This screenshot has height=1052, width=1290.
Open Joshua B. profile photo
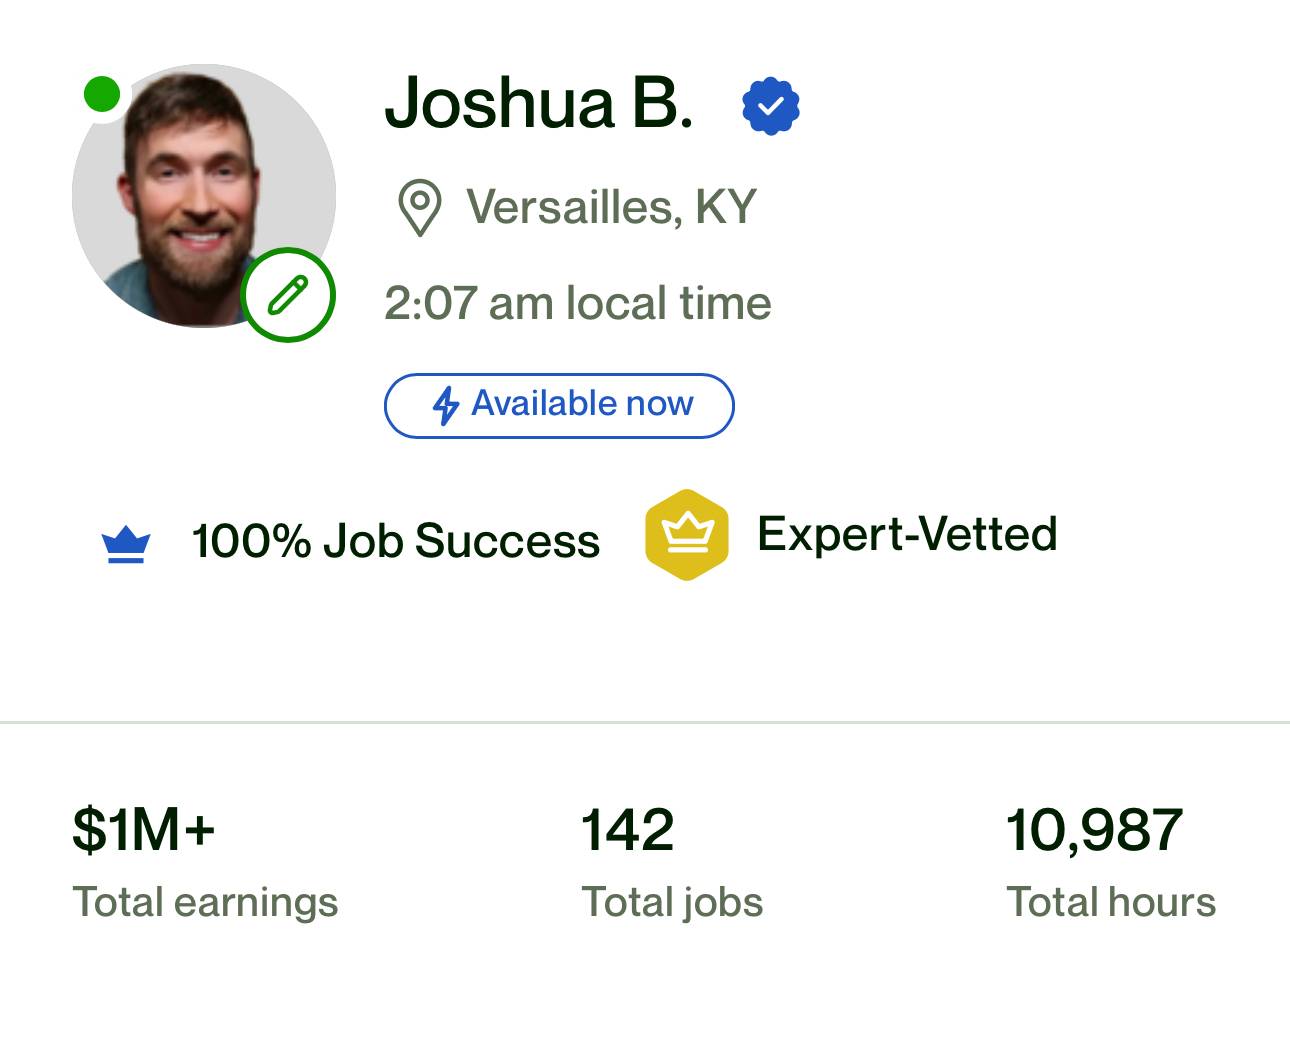tap(203, 196)
